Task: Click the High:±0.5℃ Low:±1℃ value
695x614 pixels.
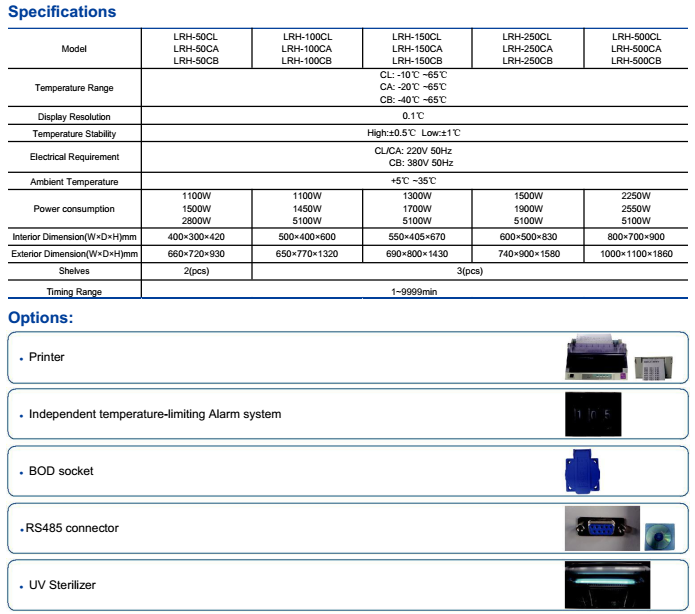Action: coord(414,133)
